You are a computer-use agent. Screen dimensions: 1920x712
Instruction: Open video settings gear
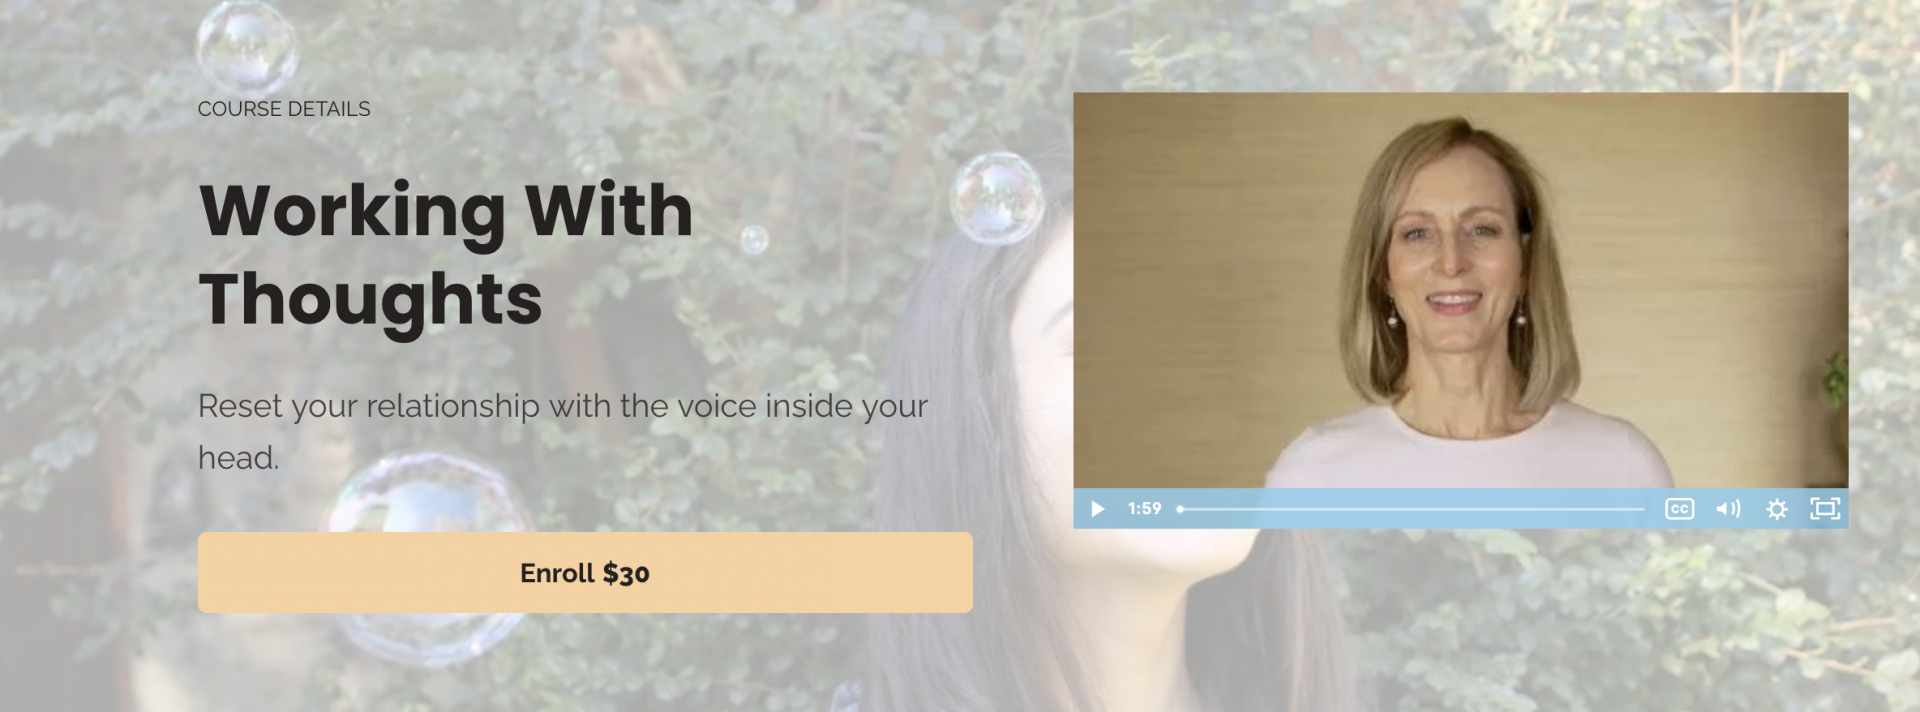click(x=1777, y=509)
